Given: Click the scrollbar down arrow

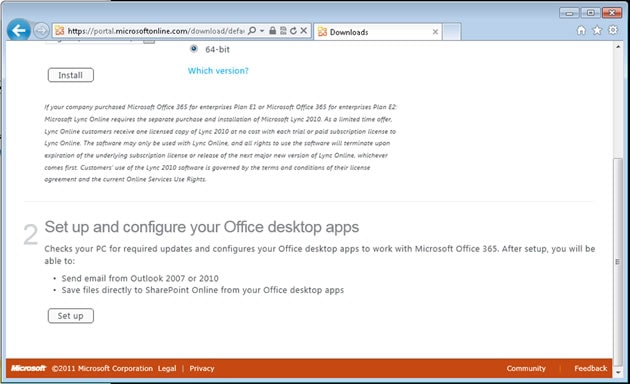Looking at the screenshot, I should point(618,373).
